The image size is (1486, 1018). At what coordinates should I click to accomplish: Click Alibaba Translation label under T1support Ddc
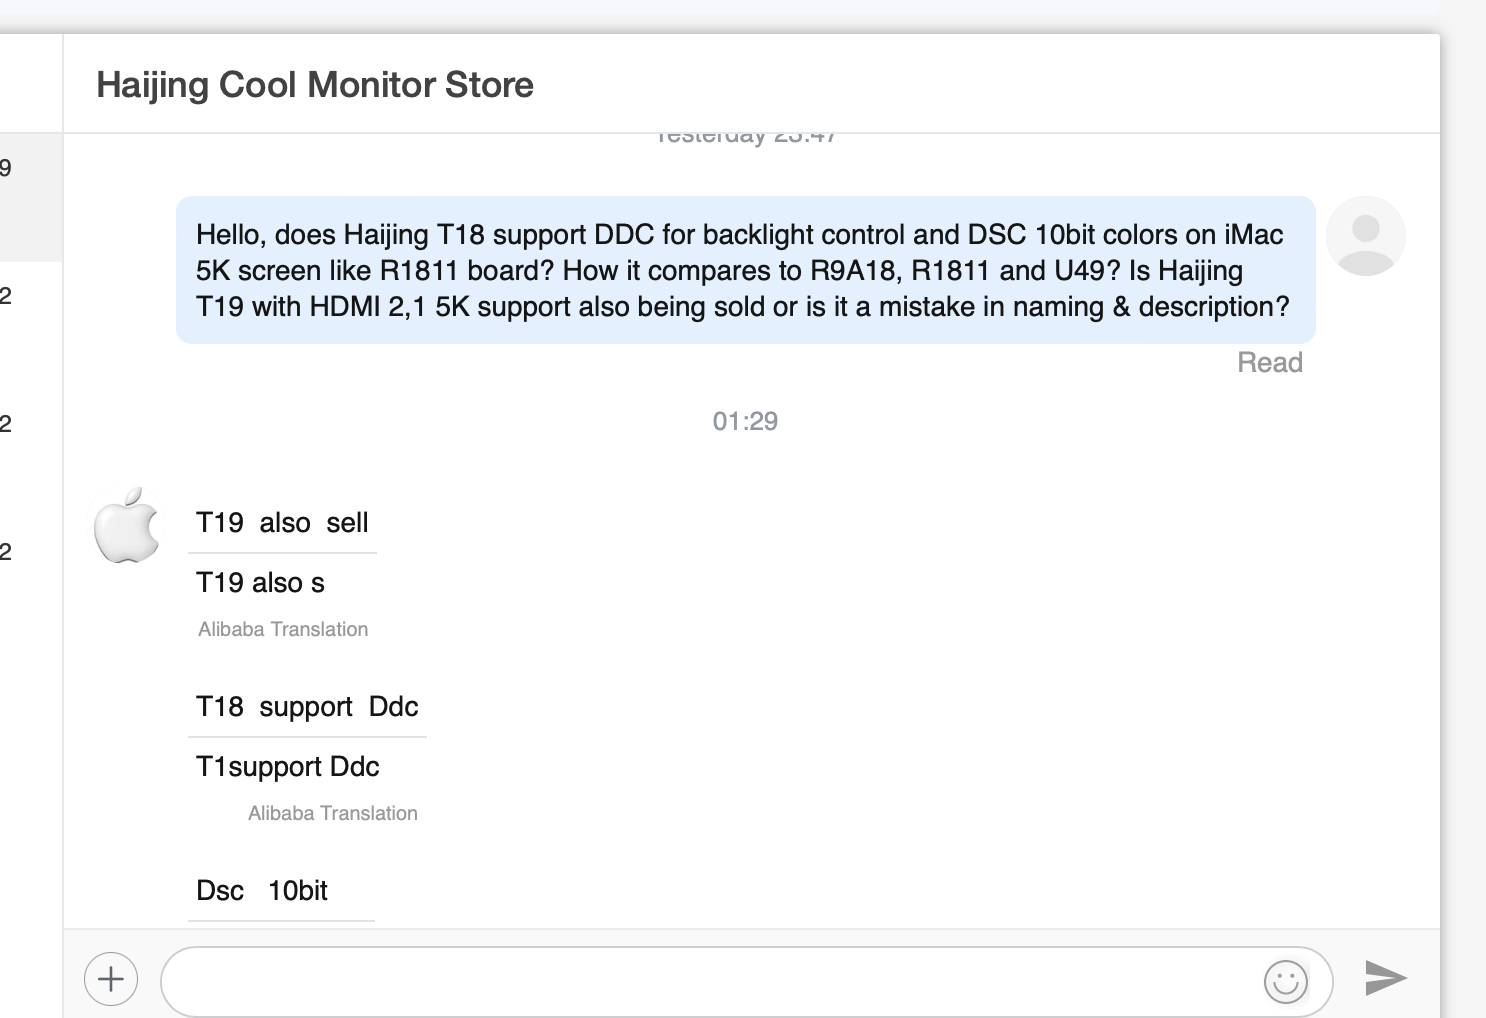point(333,813)
